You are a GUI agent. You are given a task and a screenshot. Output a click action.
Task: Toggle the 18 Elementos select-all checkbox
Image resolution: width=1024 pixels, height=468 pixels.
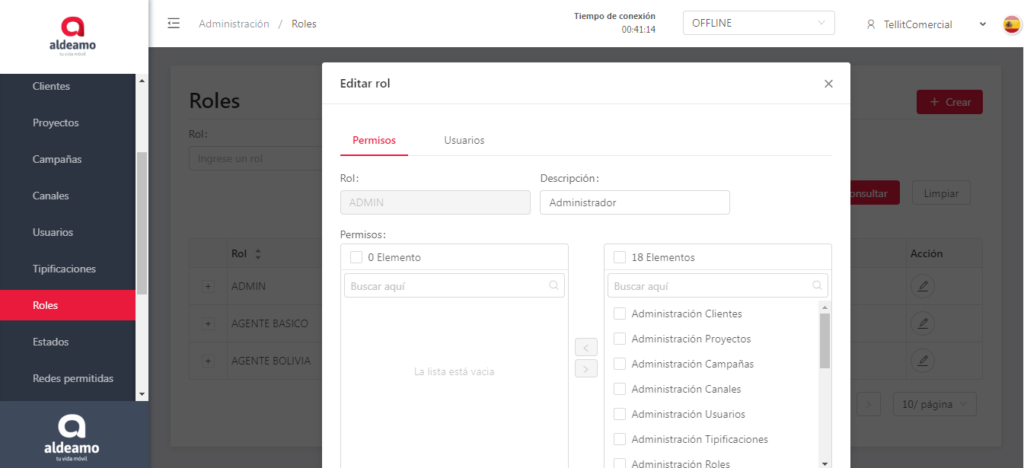point(619,257)
